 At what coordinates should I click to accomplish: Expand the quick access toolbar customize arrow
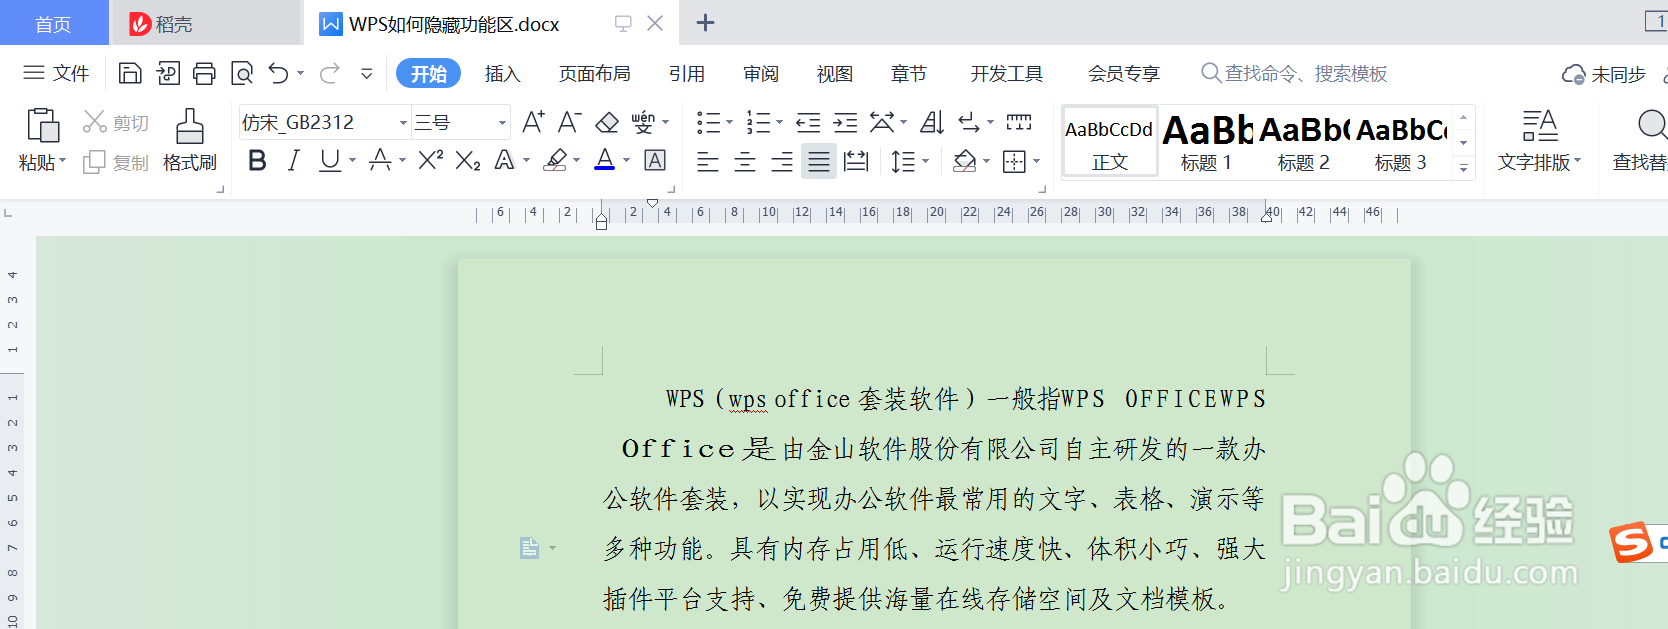(367, 73)
